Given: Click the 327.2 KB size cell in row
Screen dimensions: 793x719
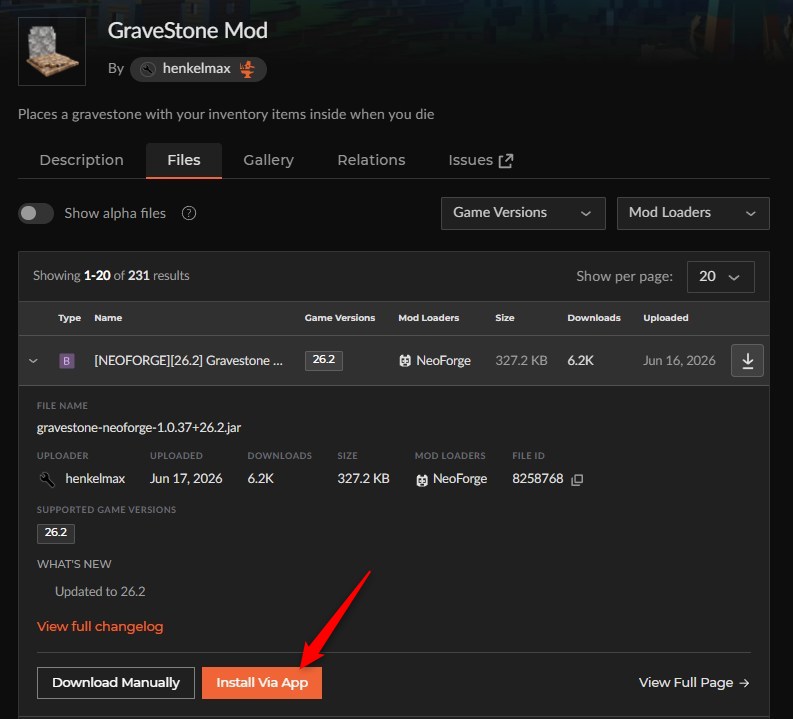Looking at the screenshot, I should coord(521,361).
